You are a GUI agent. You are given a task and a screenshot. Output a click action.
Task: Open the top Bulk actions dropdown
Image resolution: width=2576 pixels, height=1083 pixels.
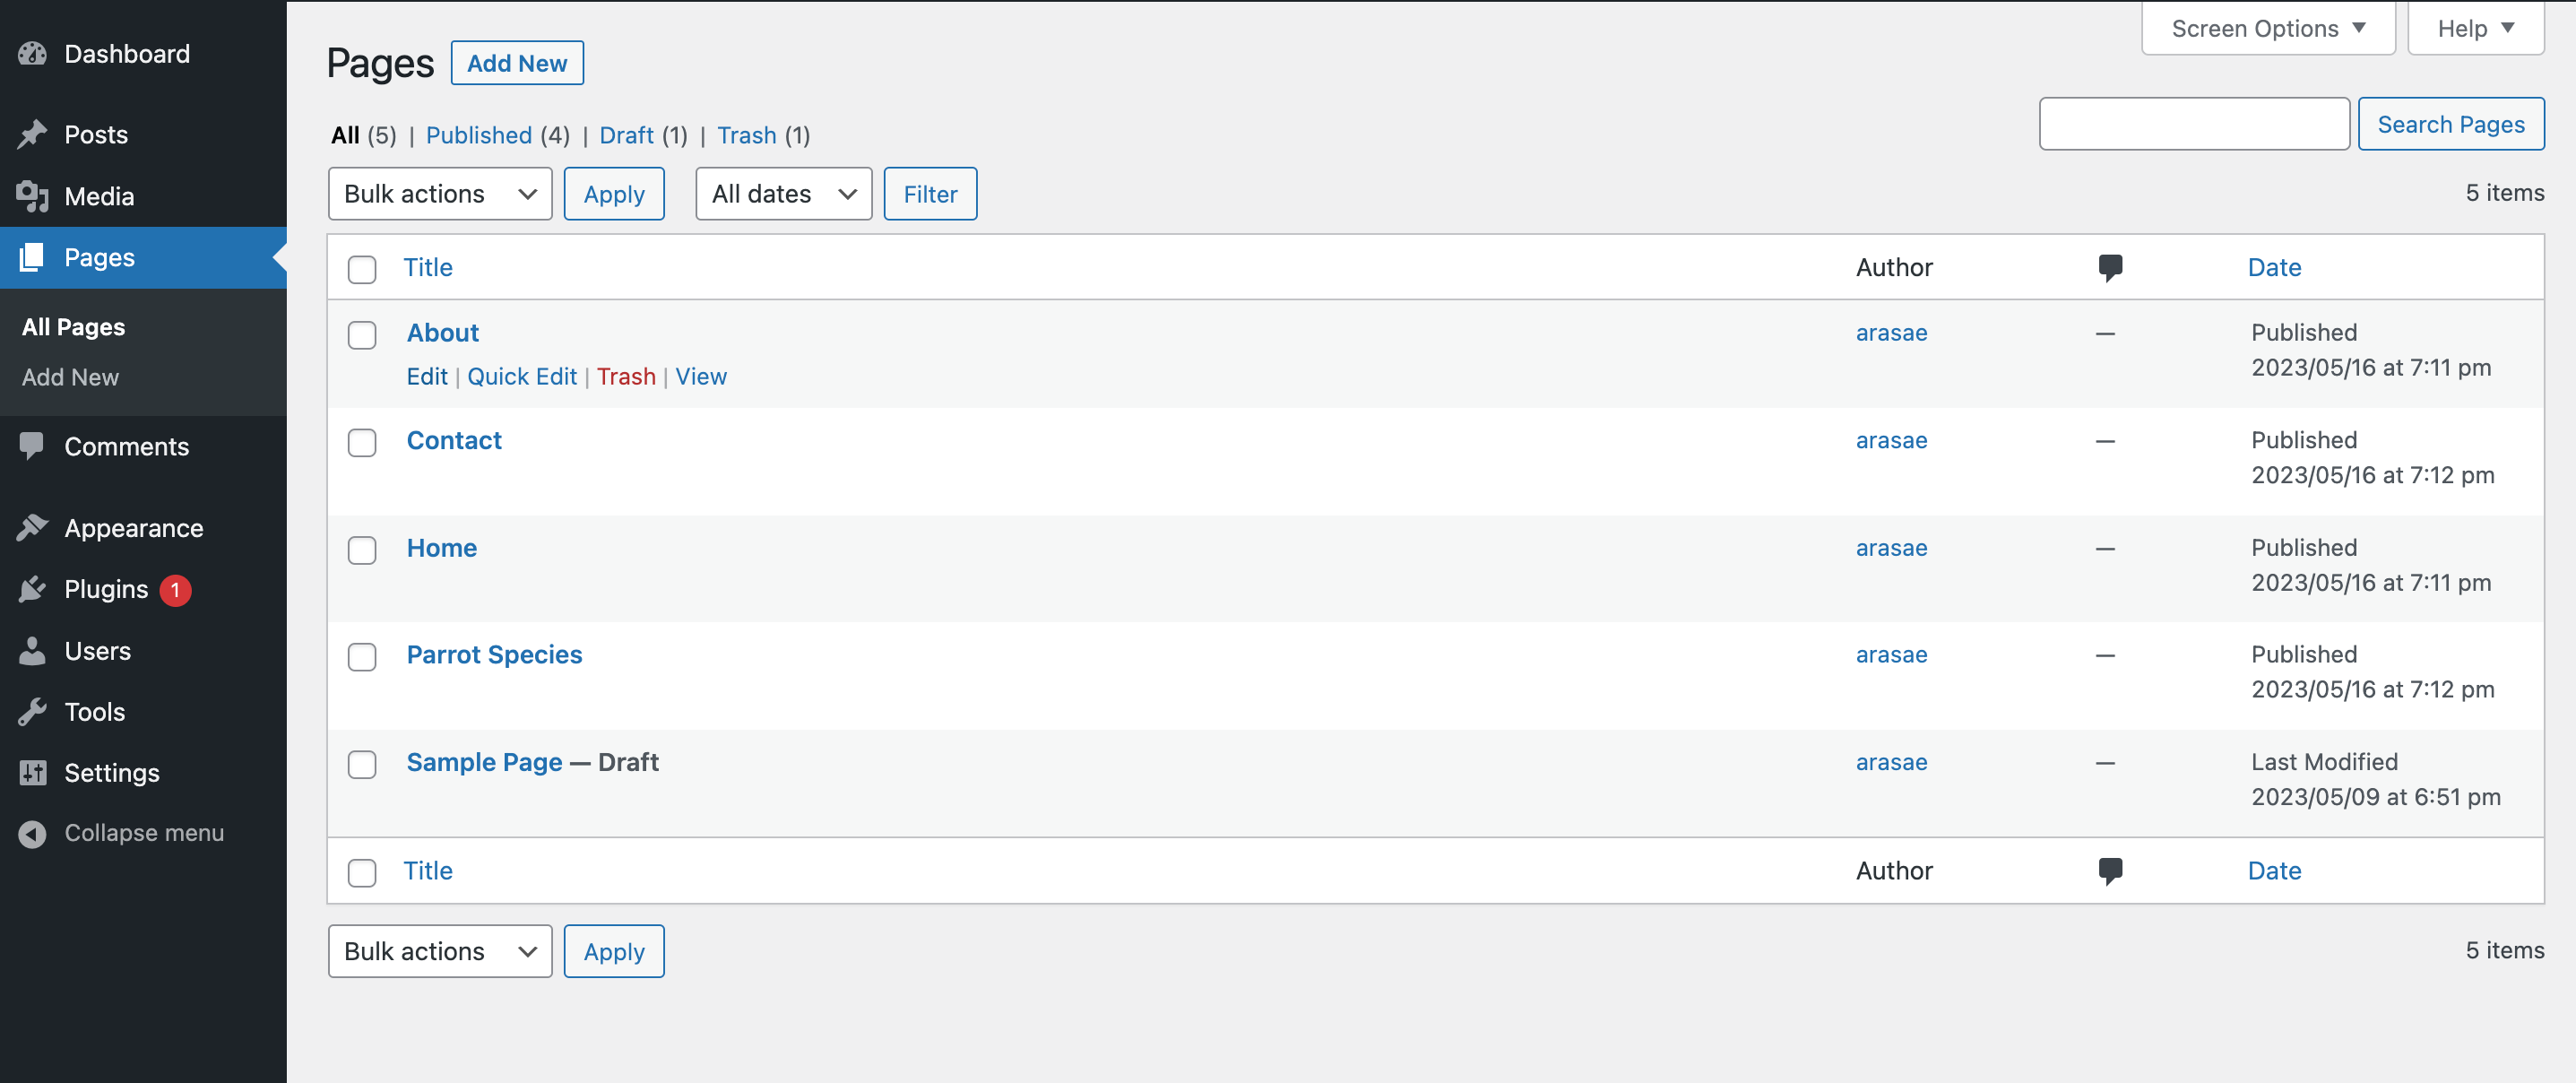point(439,194)
